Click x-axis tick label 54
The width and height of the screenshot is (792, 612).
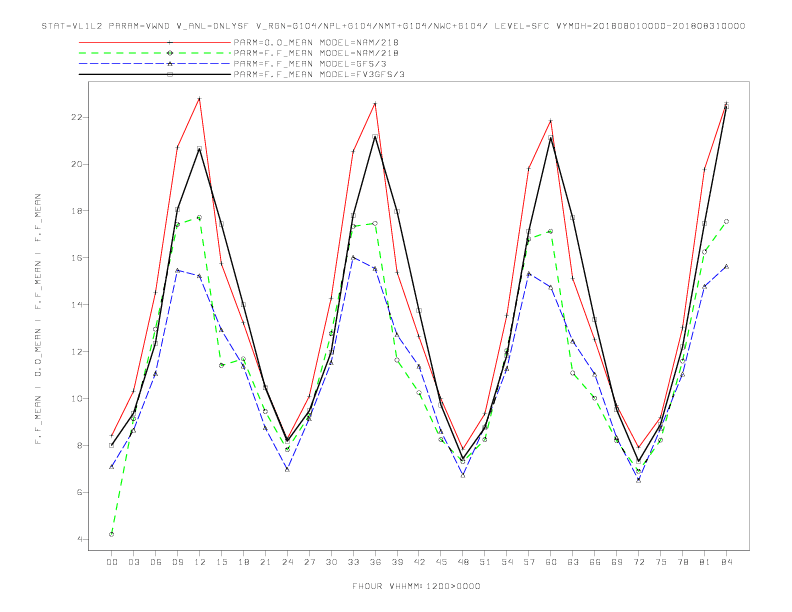[507, 562]
